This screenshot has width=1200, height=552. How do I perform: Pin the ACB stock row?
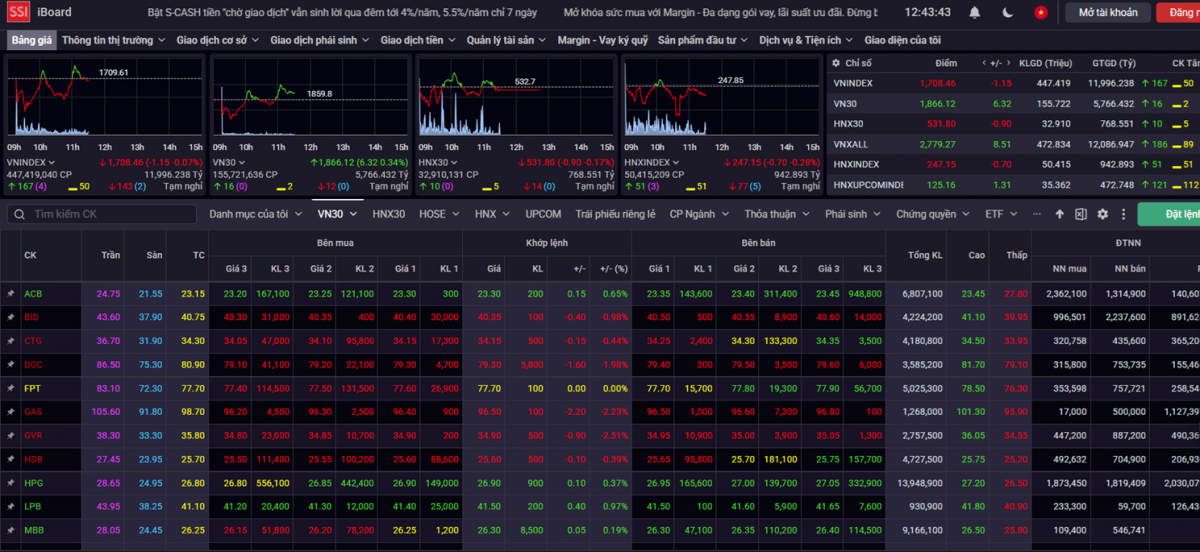pyautogui.click(x=11, y=294)
